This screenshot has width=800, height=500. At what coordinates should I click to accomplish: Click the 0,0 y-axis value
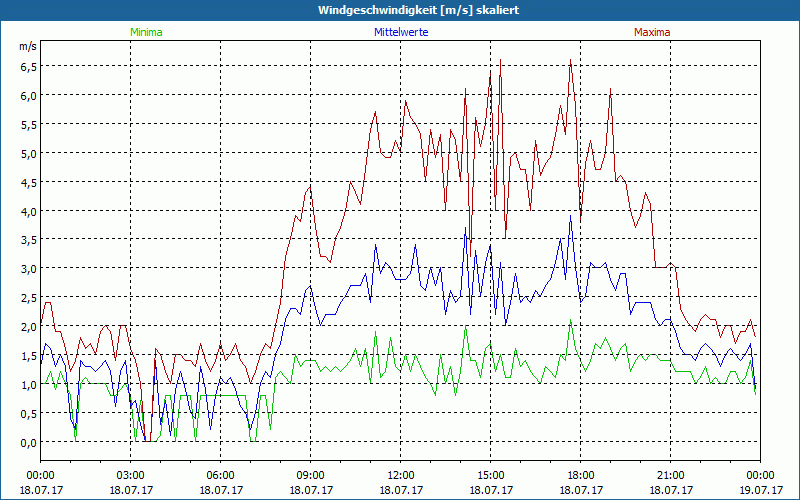click(x=29, y=442)
